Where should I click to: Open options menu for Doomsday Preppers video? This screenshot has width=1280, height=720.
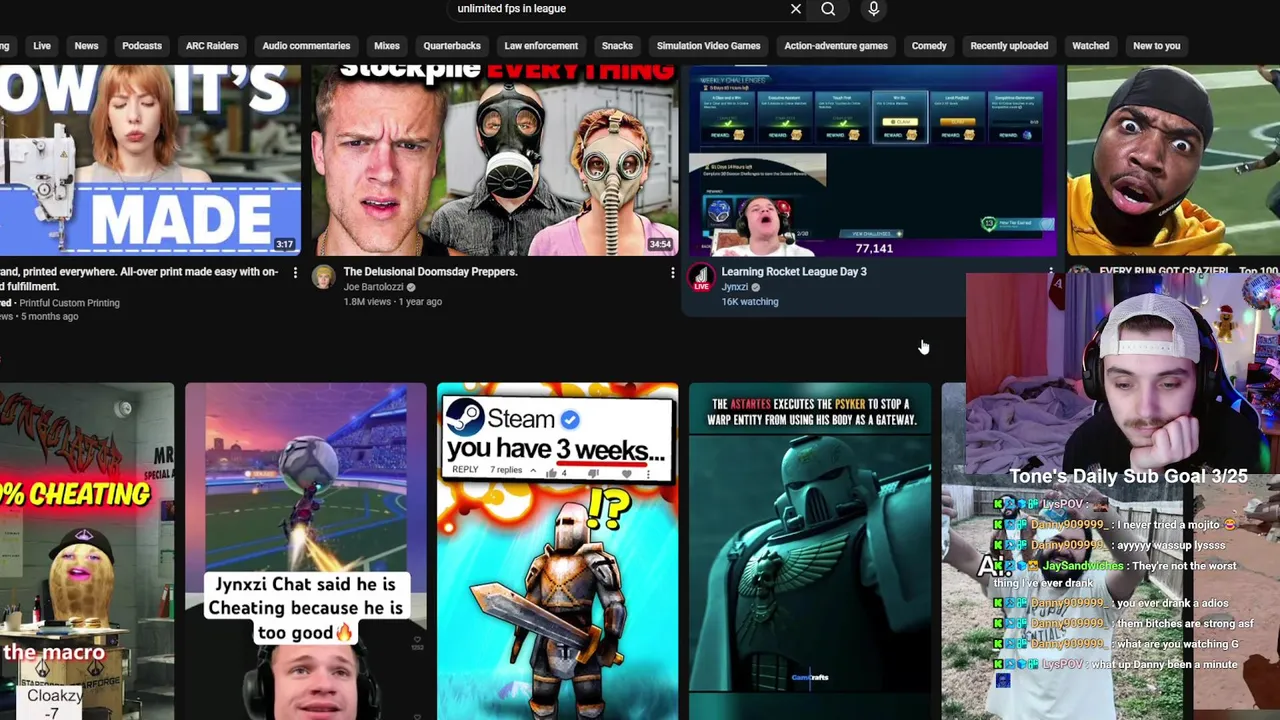point(672,272)
